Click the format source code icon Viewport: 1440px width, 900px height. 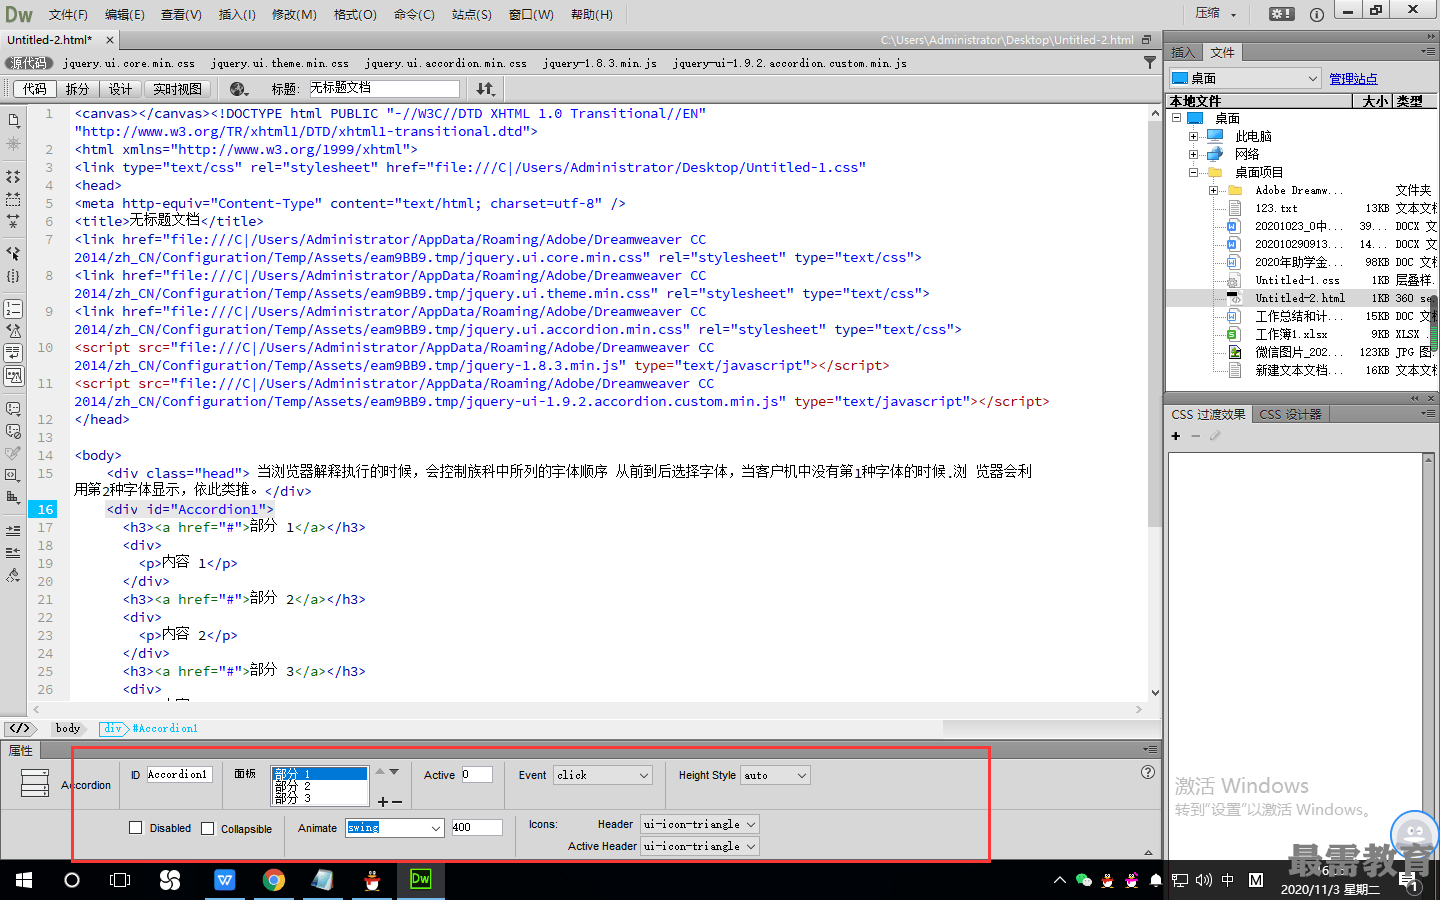[13, 575]
